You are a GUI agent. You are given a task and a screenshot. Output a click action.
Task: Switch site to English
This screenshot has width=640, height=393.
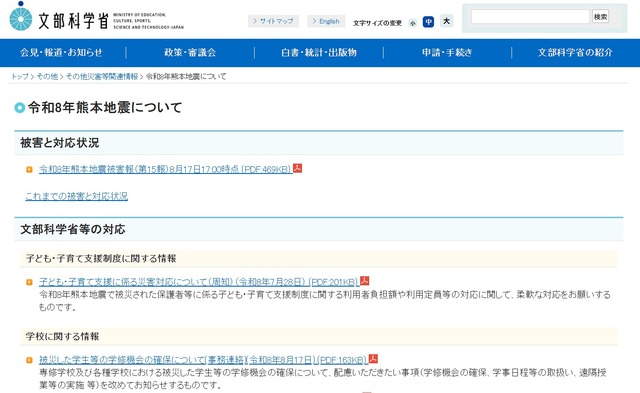click(326, 21)
